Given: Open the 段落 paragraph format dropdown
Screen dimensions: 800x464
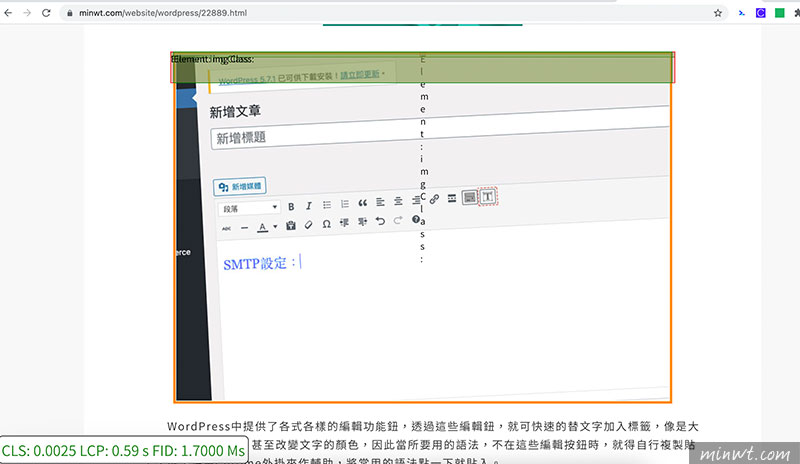Looking at the screenshot, I should [249, 208].
